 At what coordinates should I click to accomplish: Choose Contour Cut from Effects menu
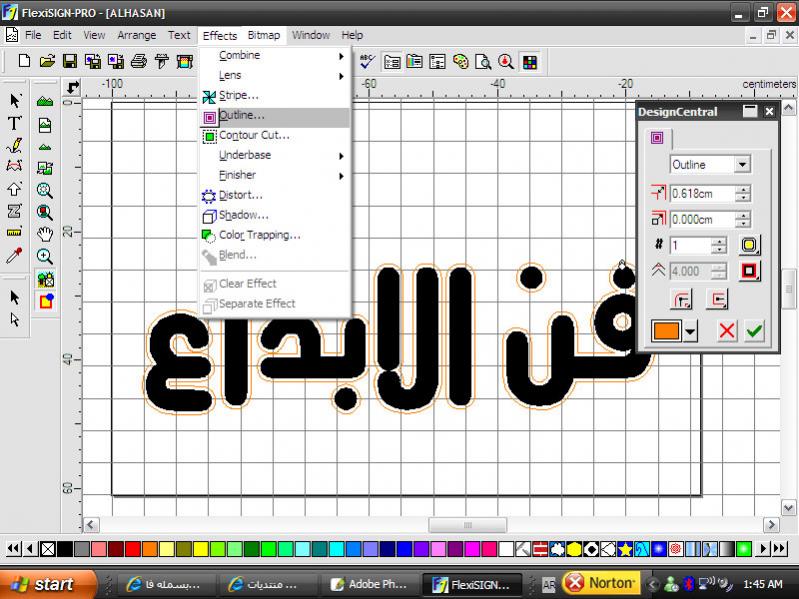tap(254, 135)
